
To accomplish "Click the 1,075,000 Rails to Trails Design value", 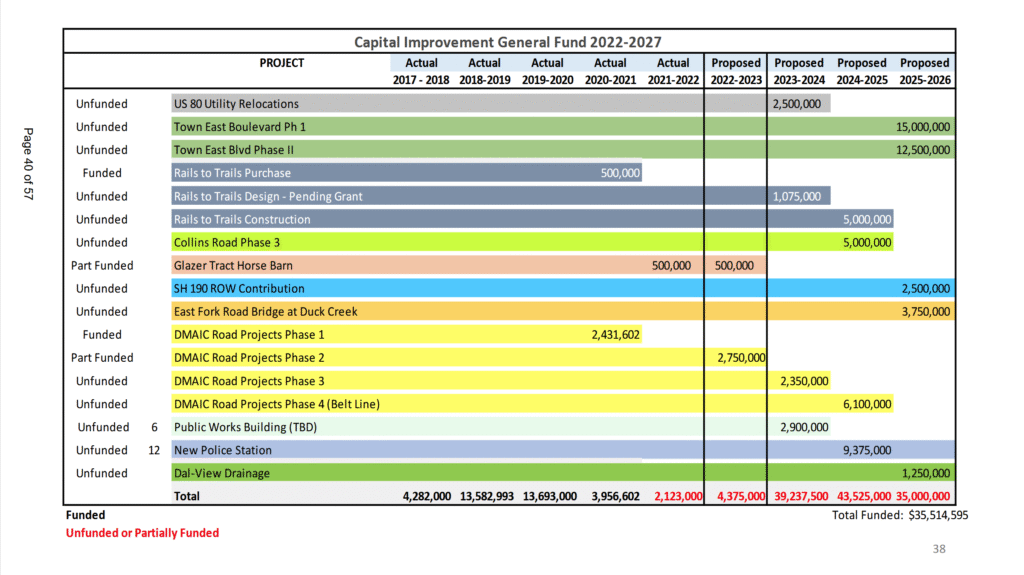I will (x=797, y=196).
